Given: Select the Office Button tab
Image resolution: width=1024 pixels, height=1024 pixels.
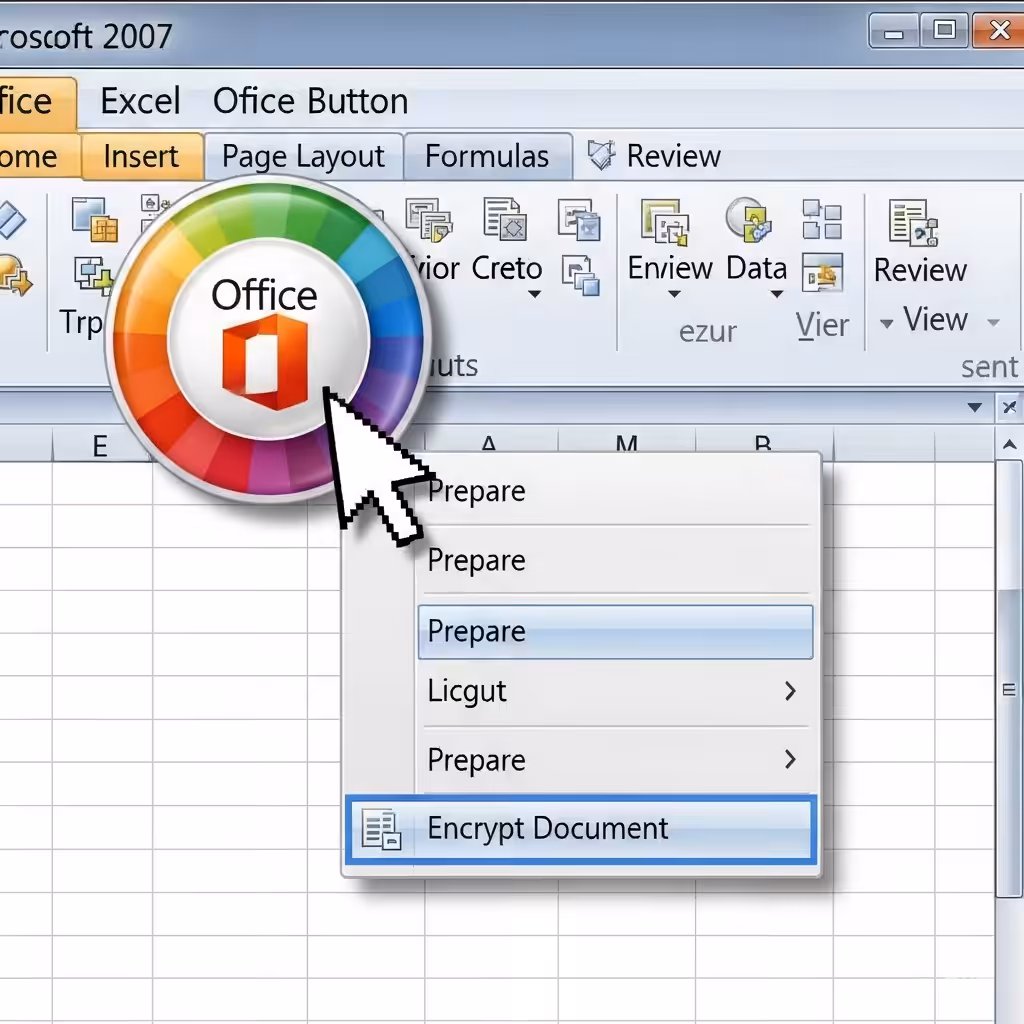Looking at the screenshot, I should (311, 101).
